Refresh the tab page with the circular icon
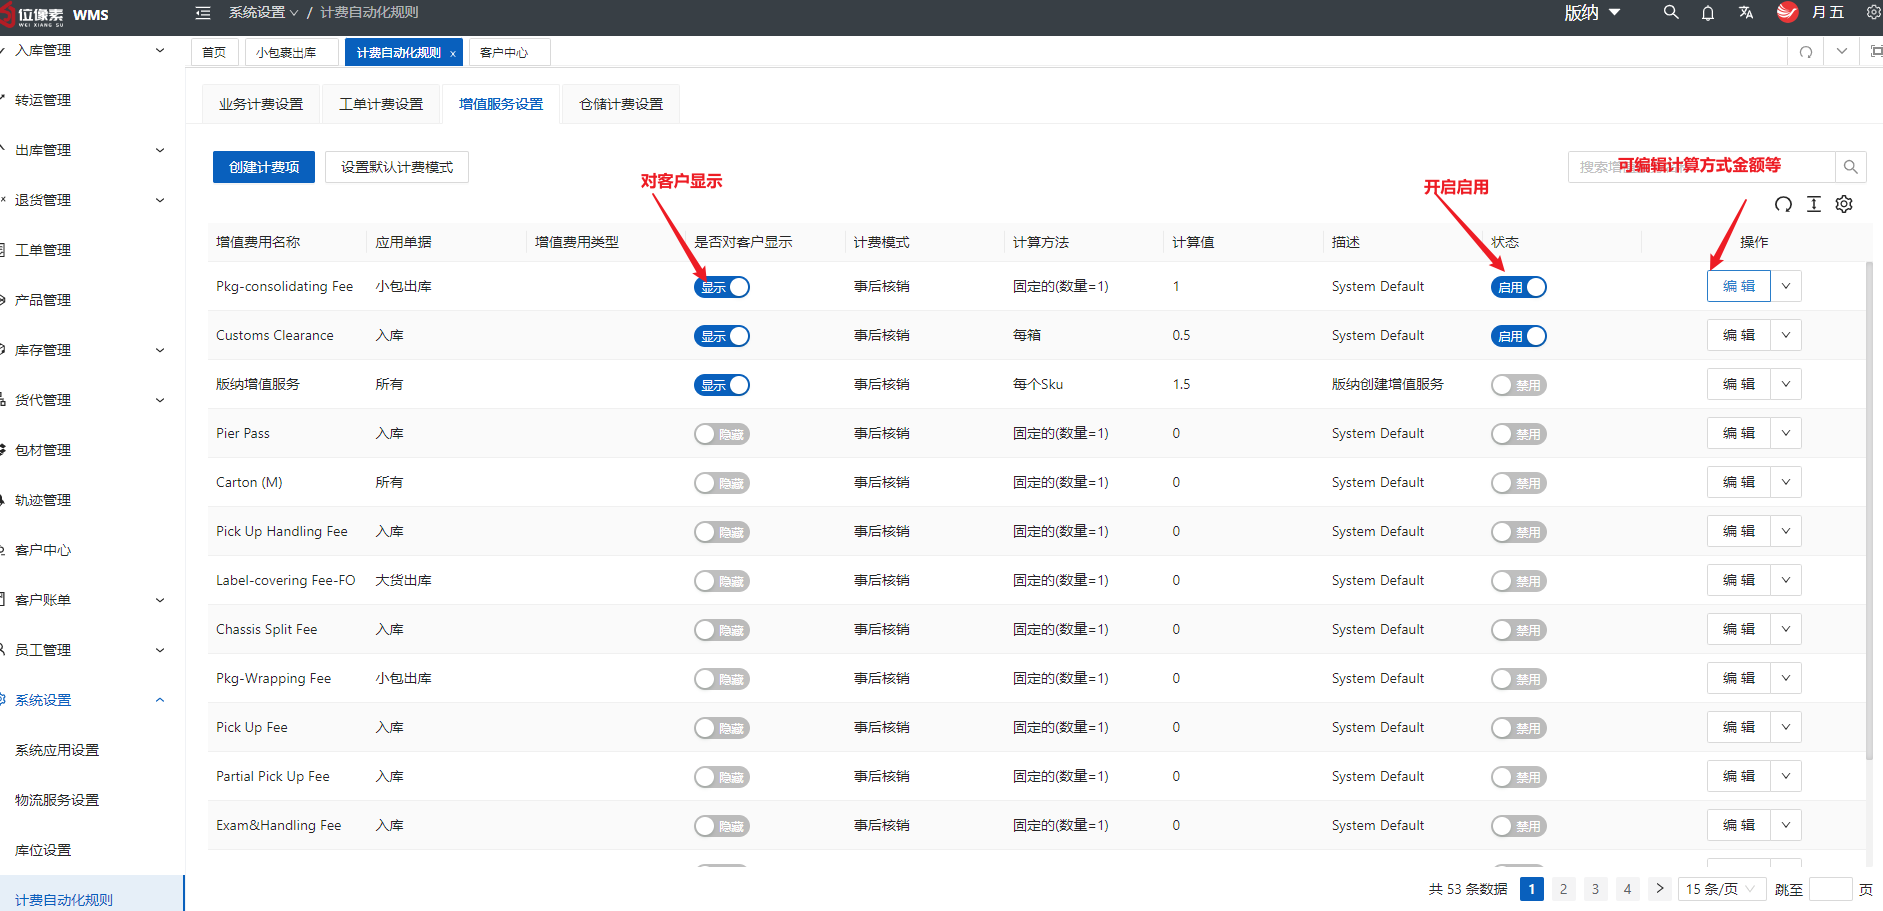 pyautogui.click(x=1806, y=52)
